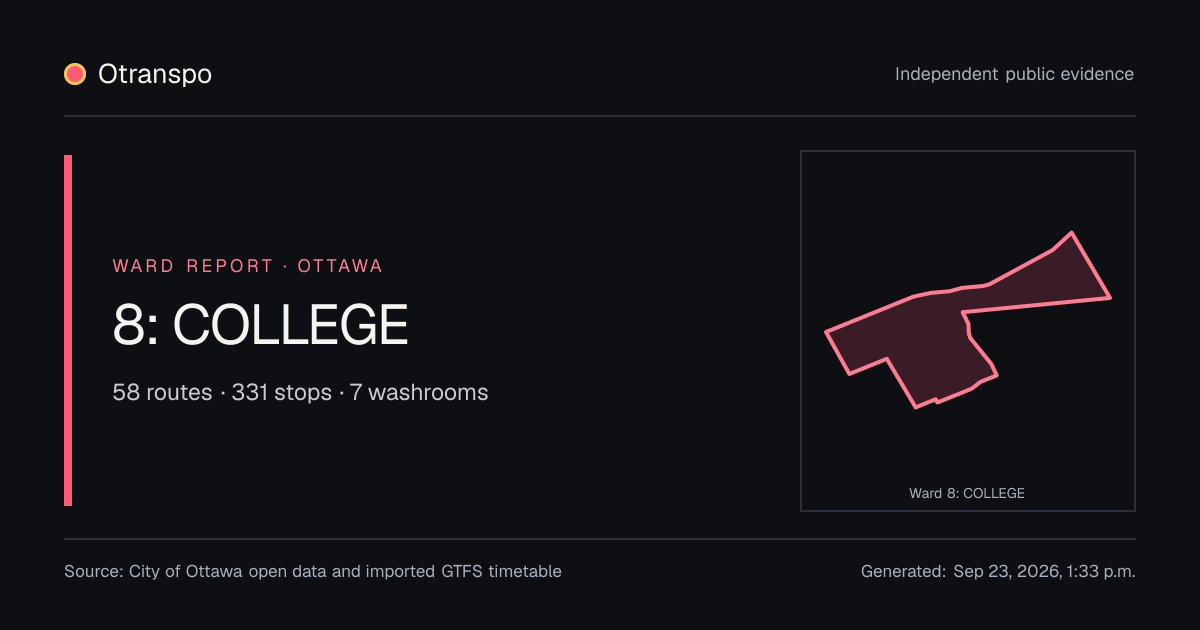
Task: Click the Otranspo brand name
Action: click(155, 74)
